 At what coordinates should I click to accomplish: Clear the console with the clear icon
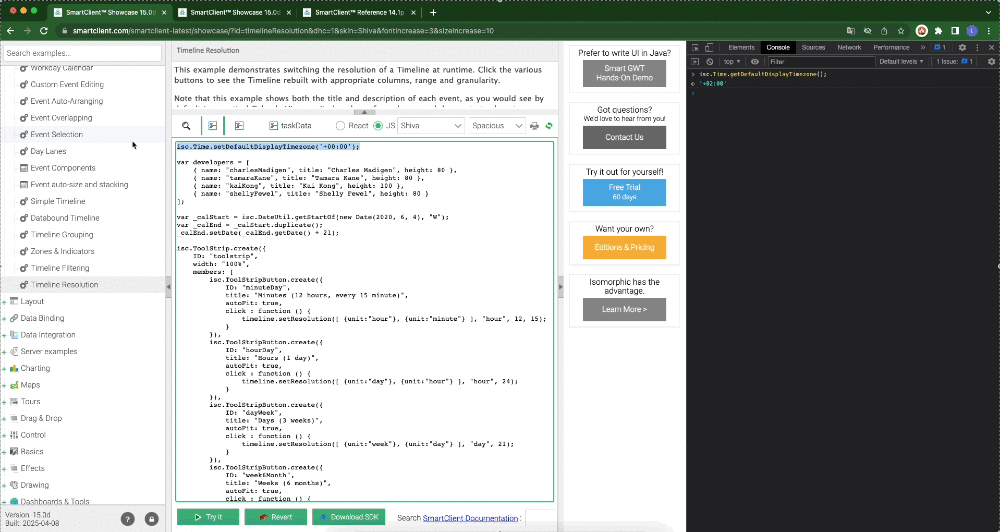(x=710, y=61)
